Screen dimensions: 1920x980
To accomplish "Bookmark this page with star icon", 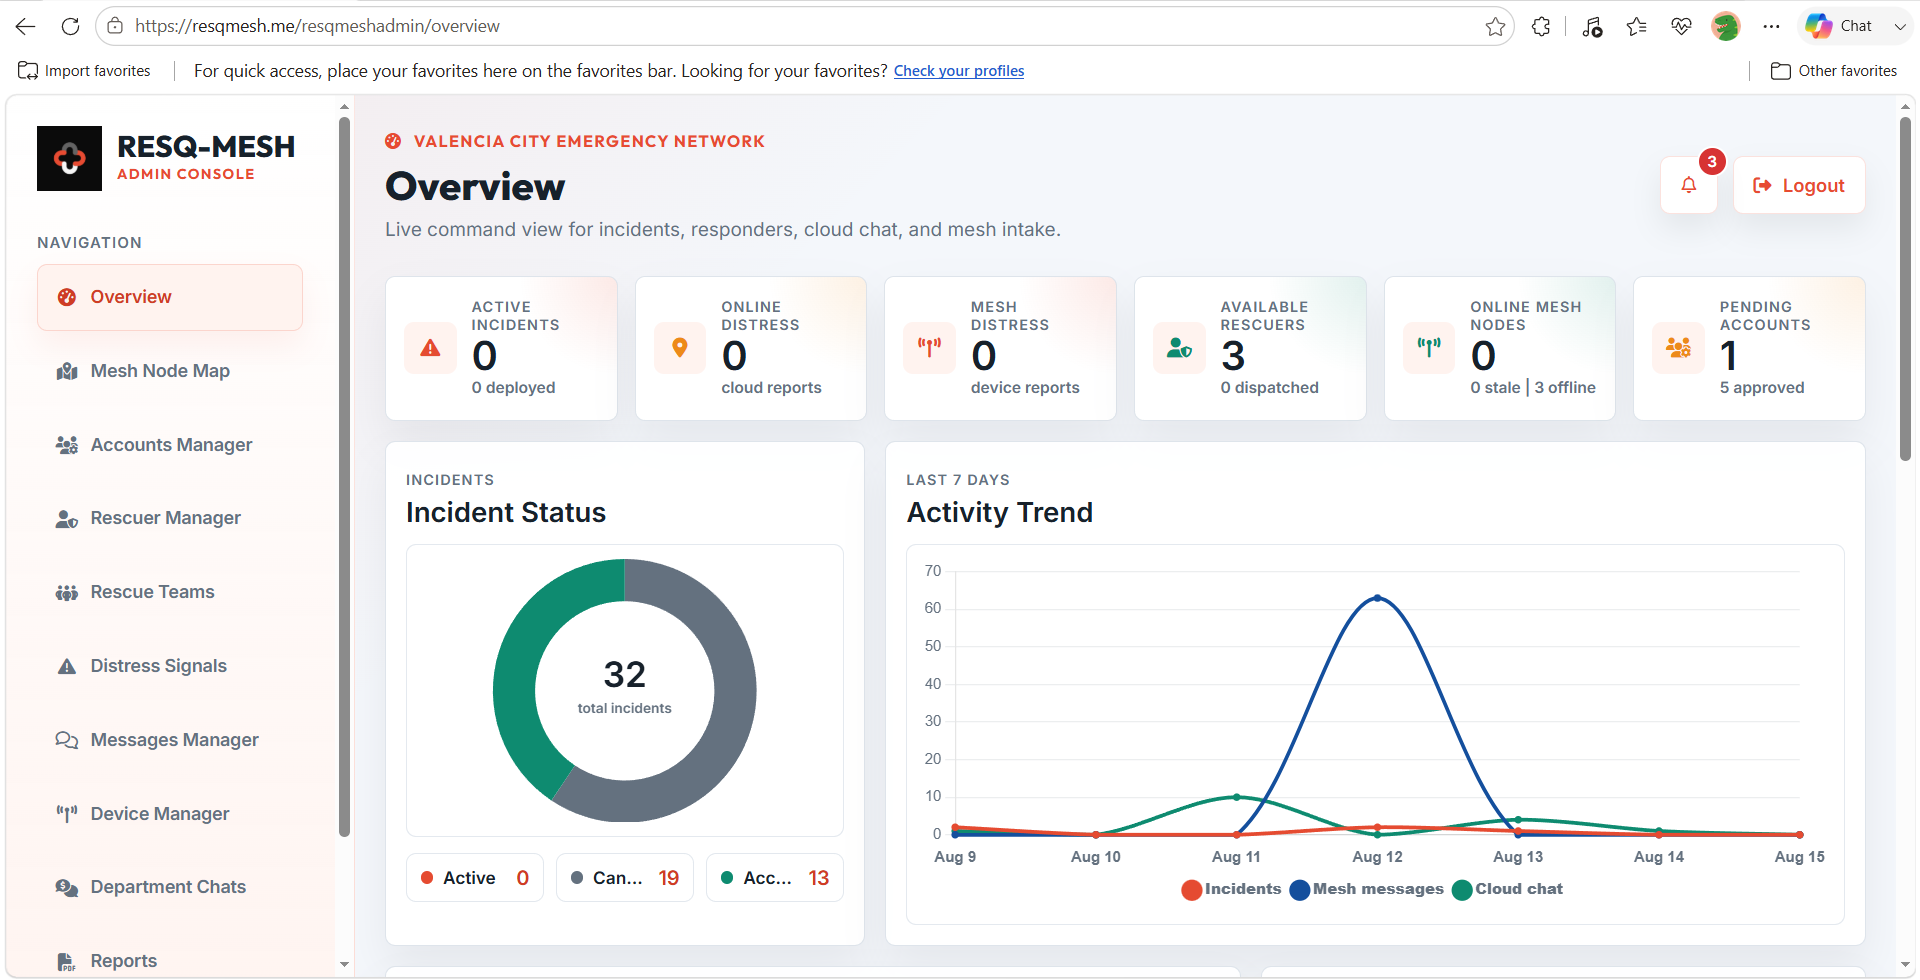I will pos(1495,26).
